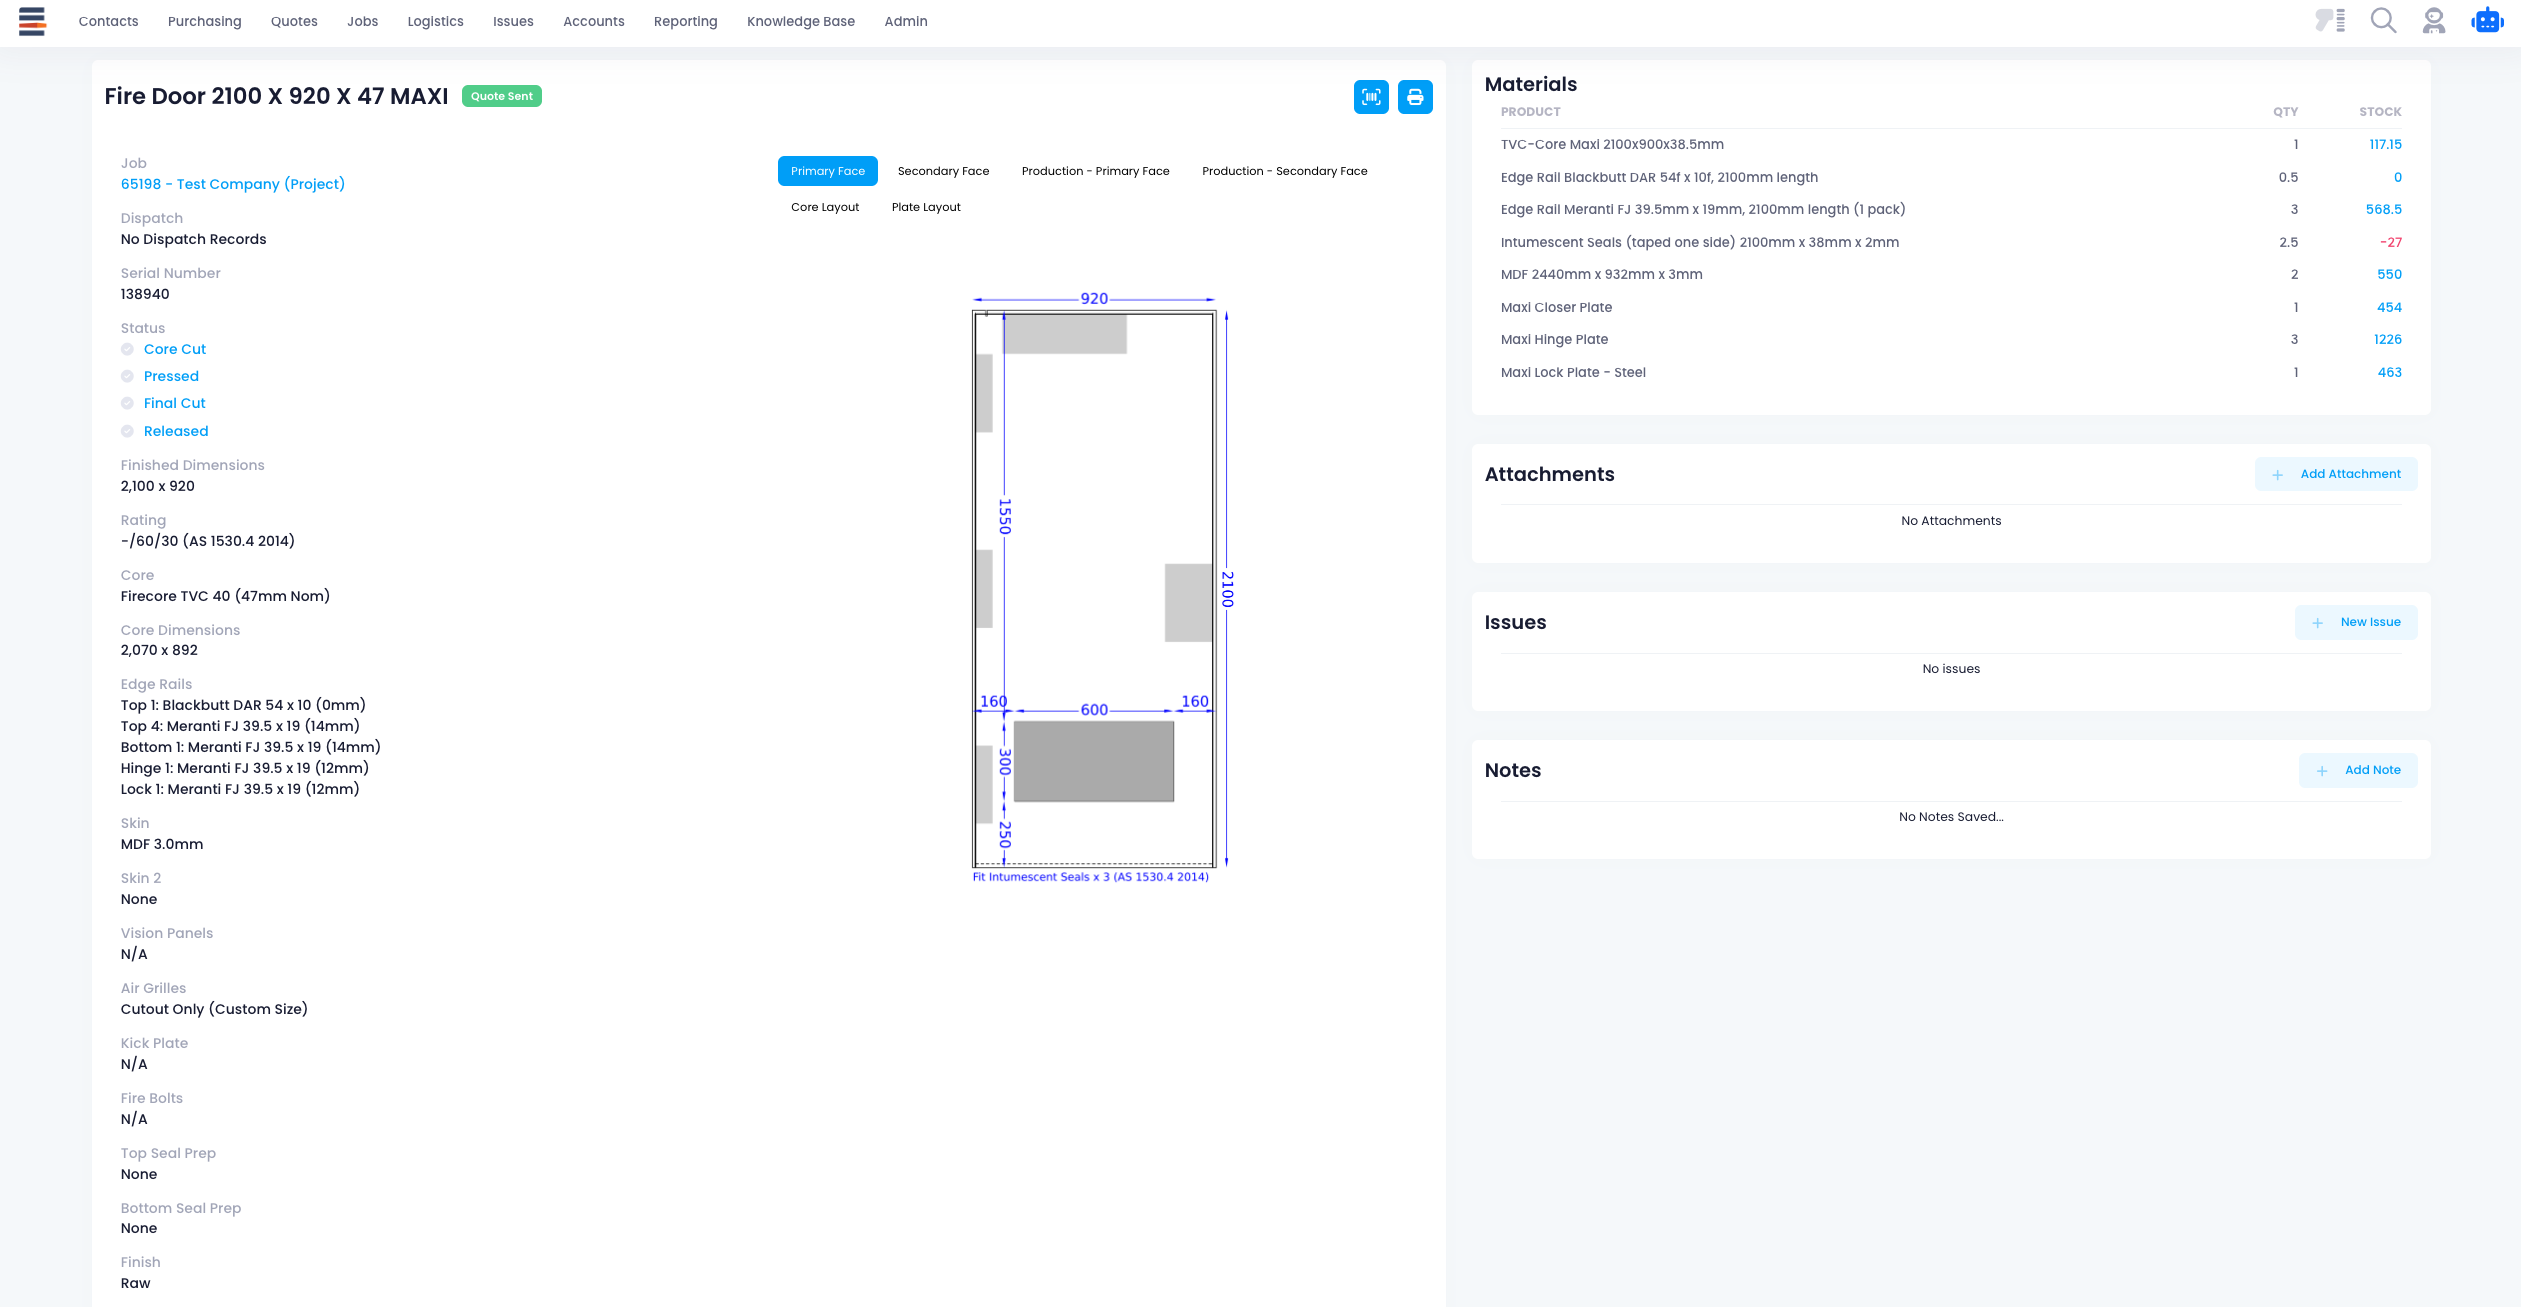
Task: Click the New Issue button
Action: [x=2356, y=622]
